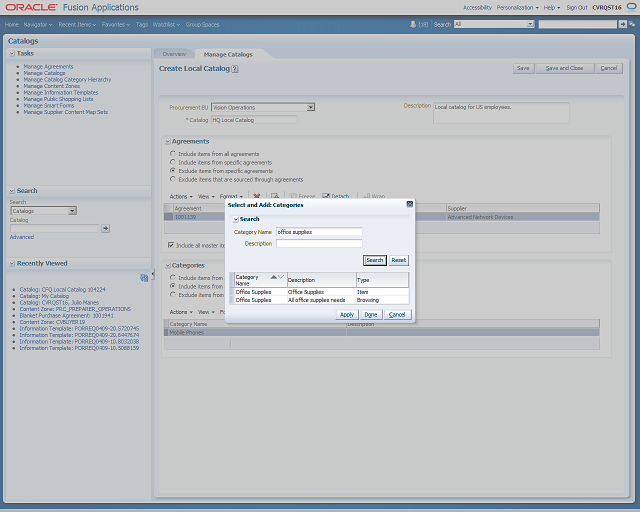Screen dimensions: 640x512
Task: Click the add row icon in Agreements toolbar
Action: (275, 196)
